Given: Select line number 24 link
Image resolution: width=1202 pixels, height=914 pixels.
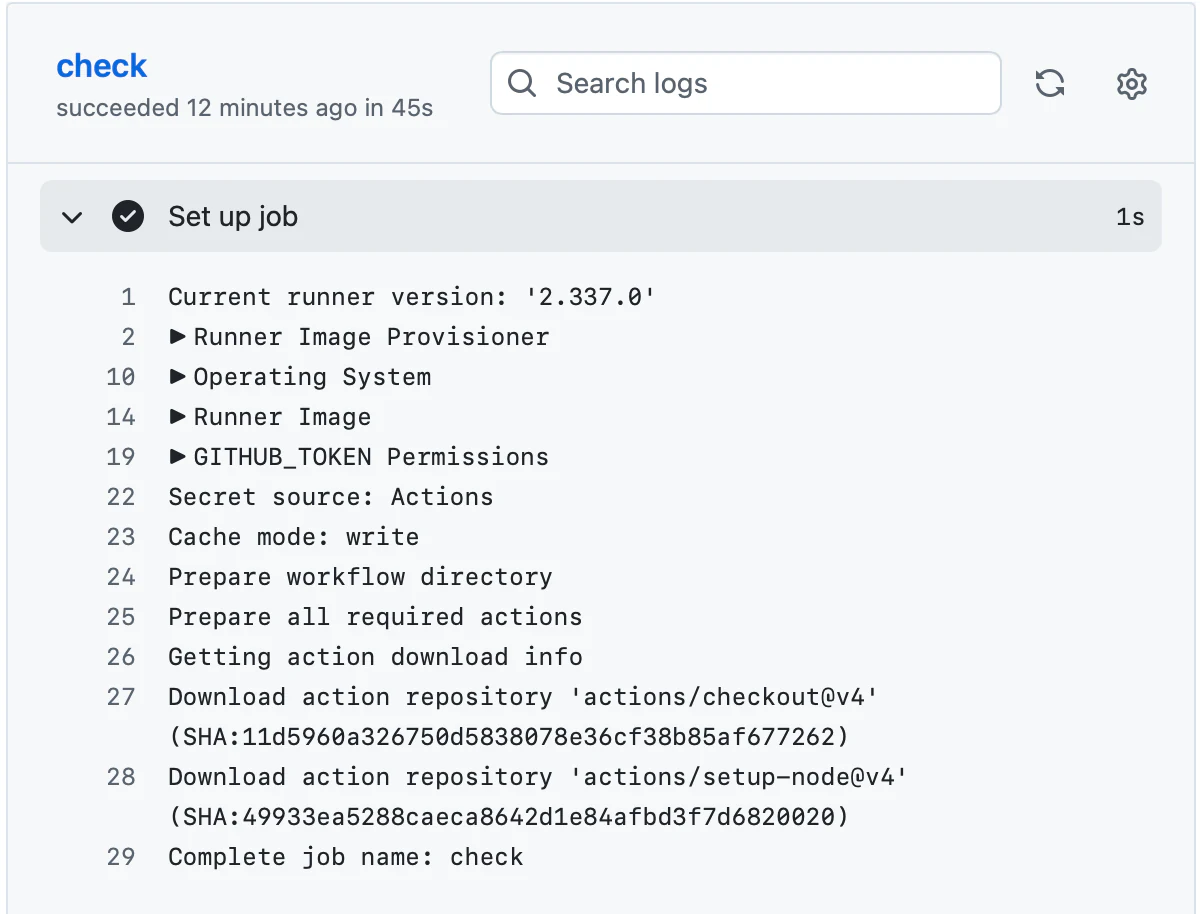Looking at the screenshot, I should point(120,577).
